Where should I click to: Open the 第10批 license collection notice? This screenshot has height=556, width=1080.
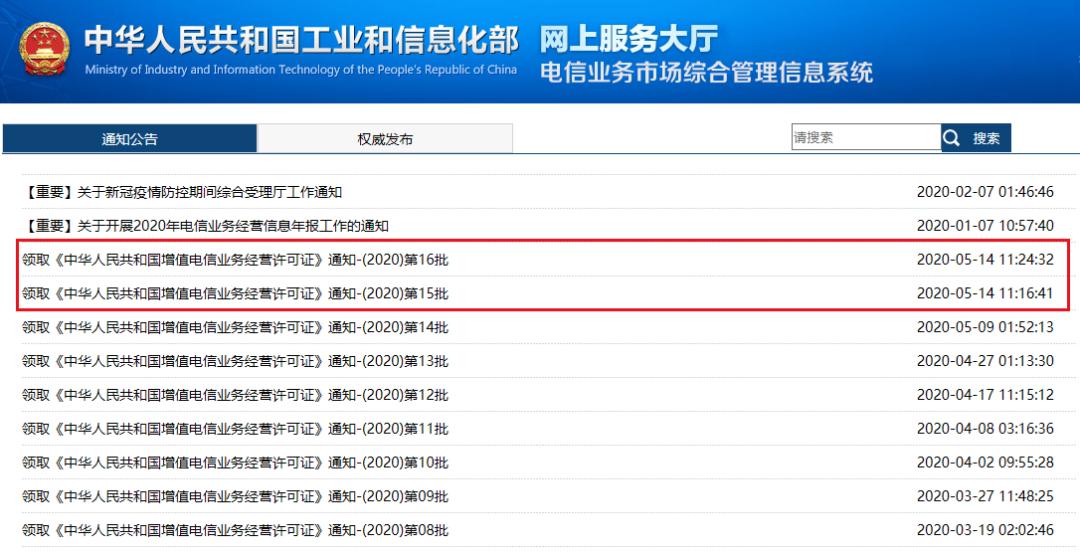pyautogui.click(x=235, y=462)
